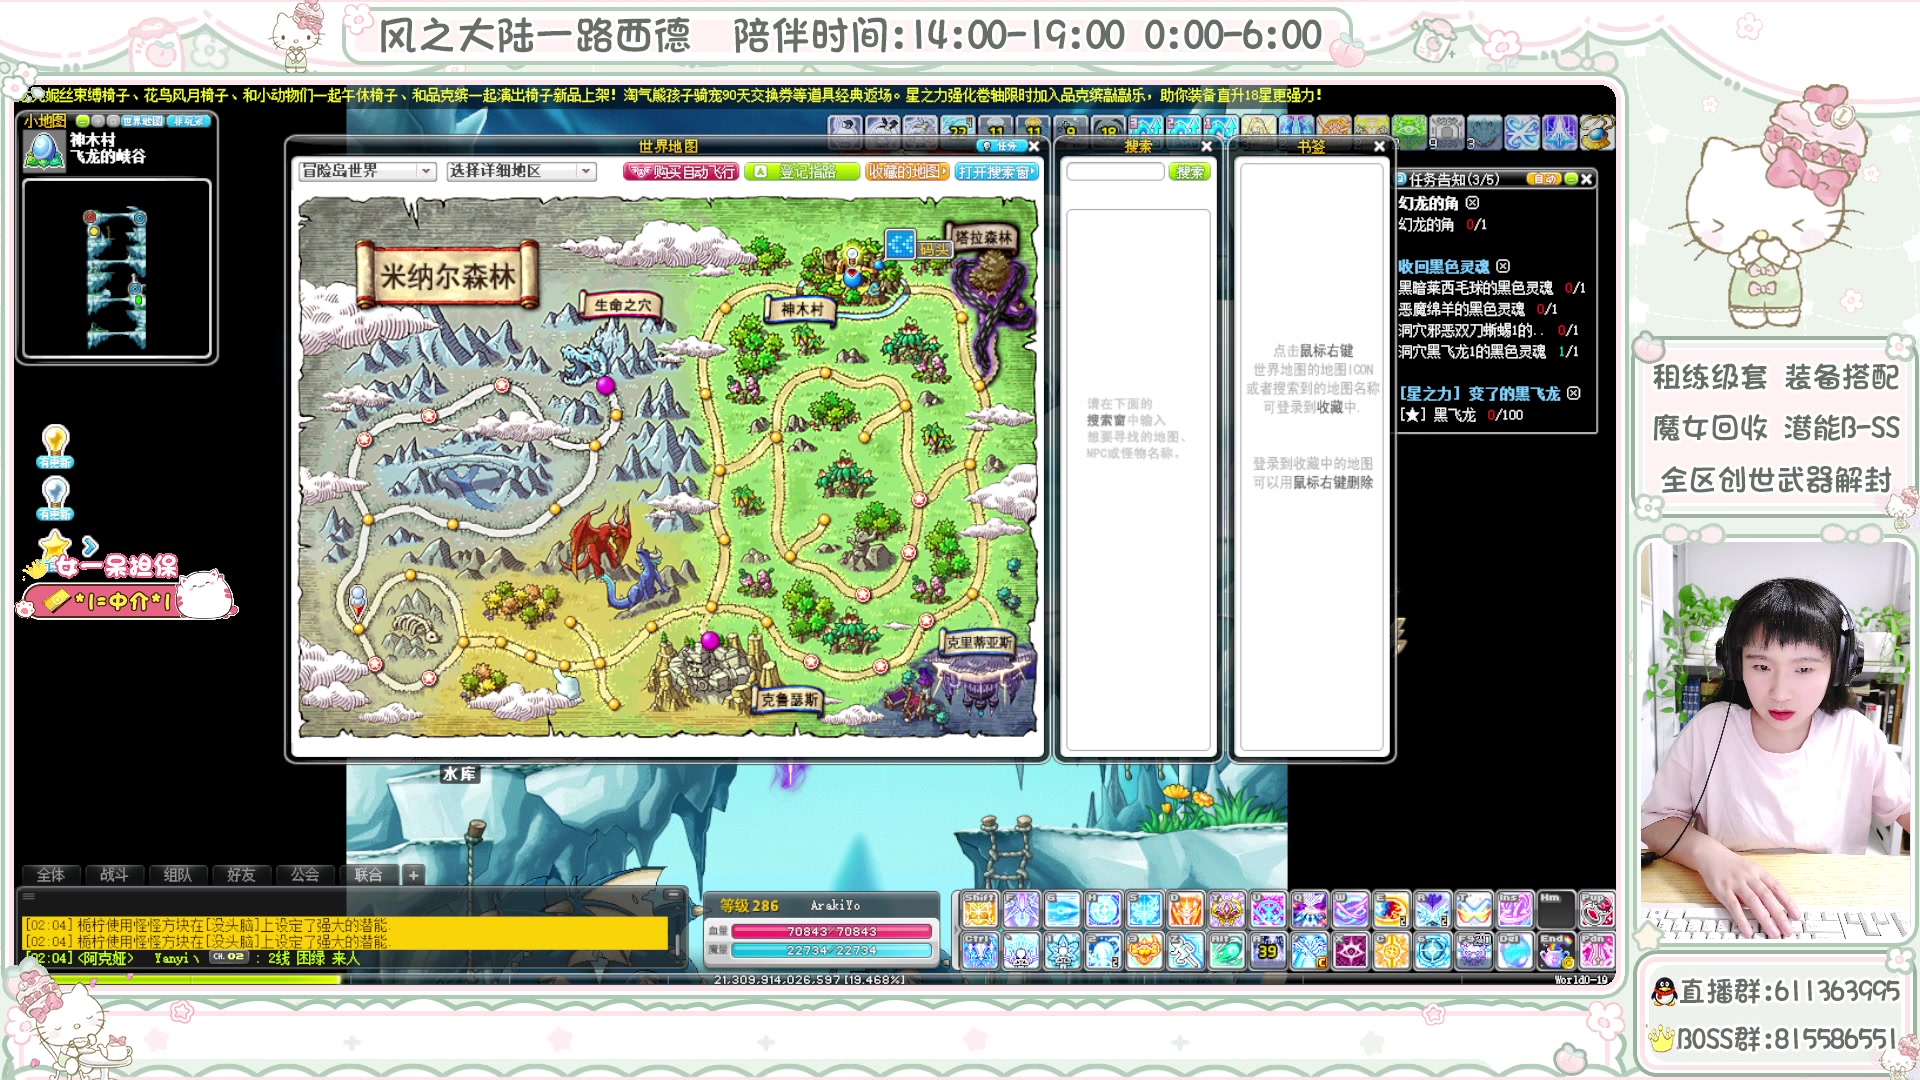Expand the 收藏的地图 favorites panel
The image size is (1920, 1080).
point(907,172)
